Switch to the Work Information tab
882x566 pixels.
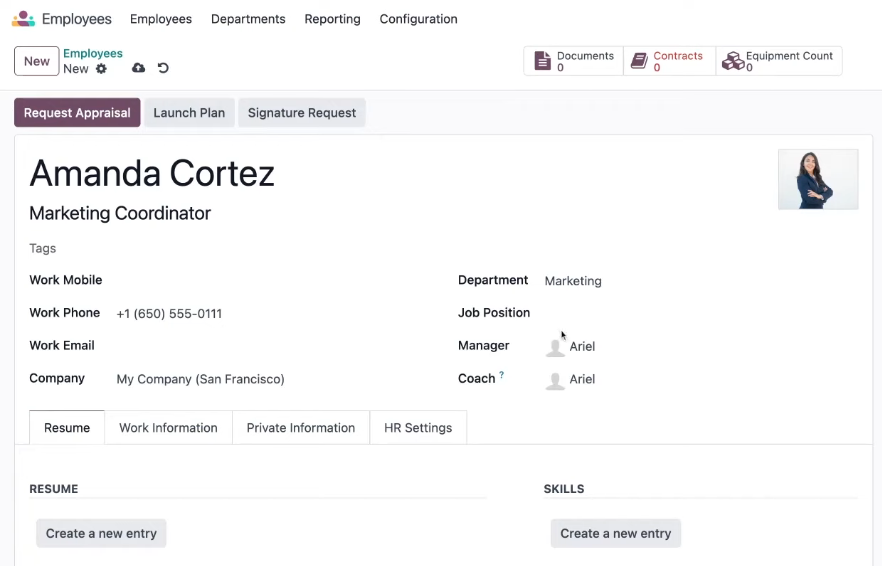coord(168,428)
